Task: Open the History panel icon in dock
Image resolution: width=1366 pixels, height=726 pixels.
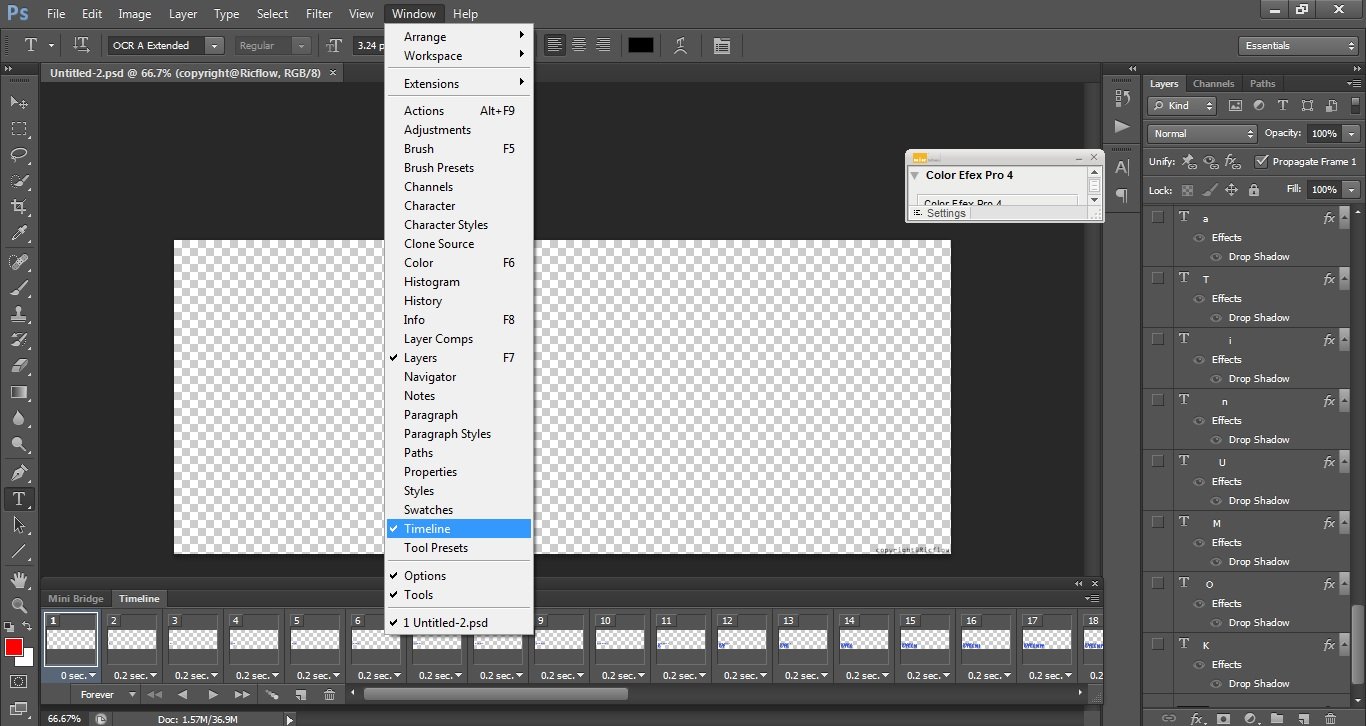Action: [1122, 98]
